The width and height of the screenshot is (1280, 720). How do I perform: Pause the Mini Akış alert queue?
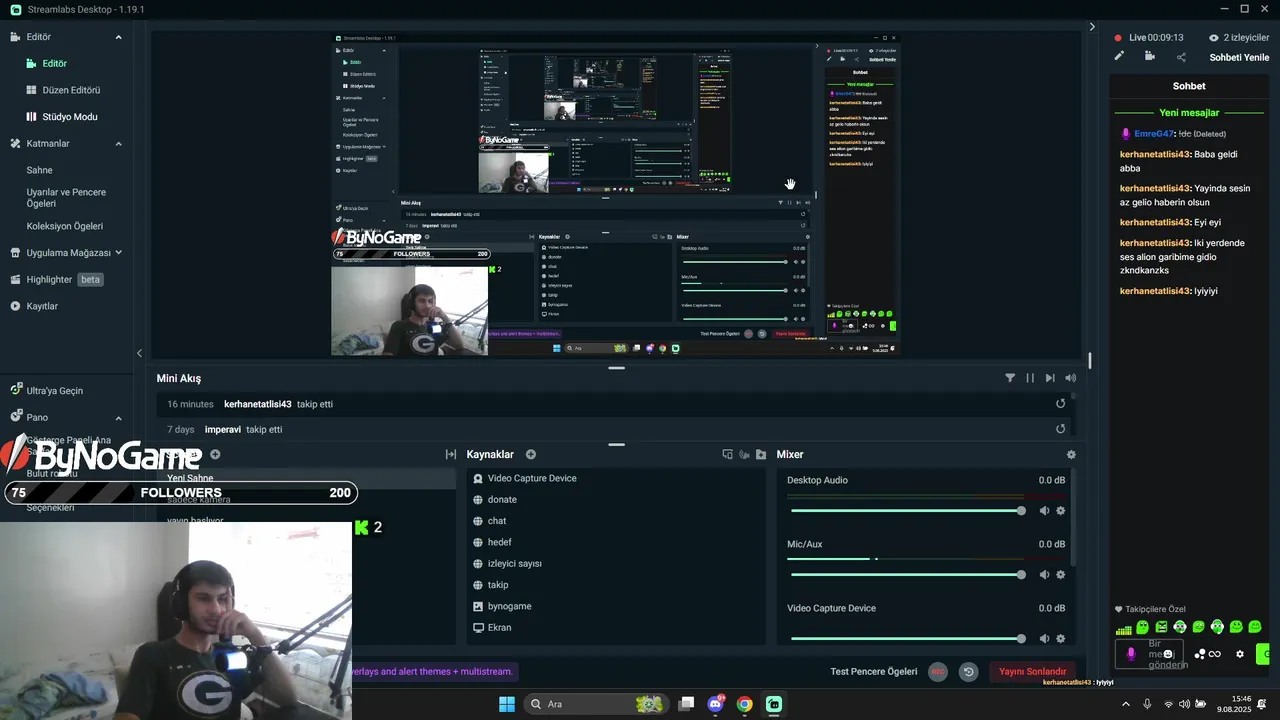(1030, 378)
